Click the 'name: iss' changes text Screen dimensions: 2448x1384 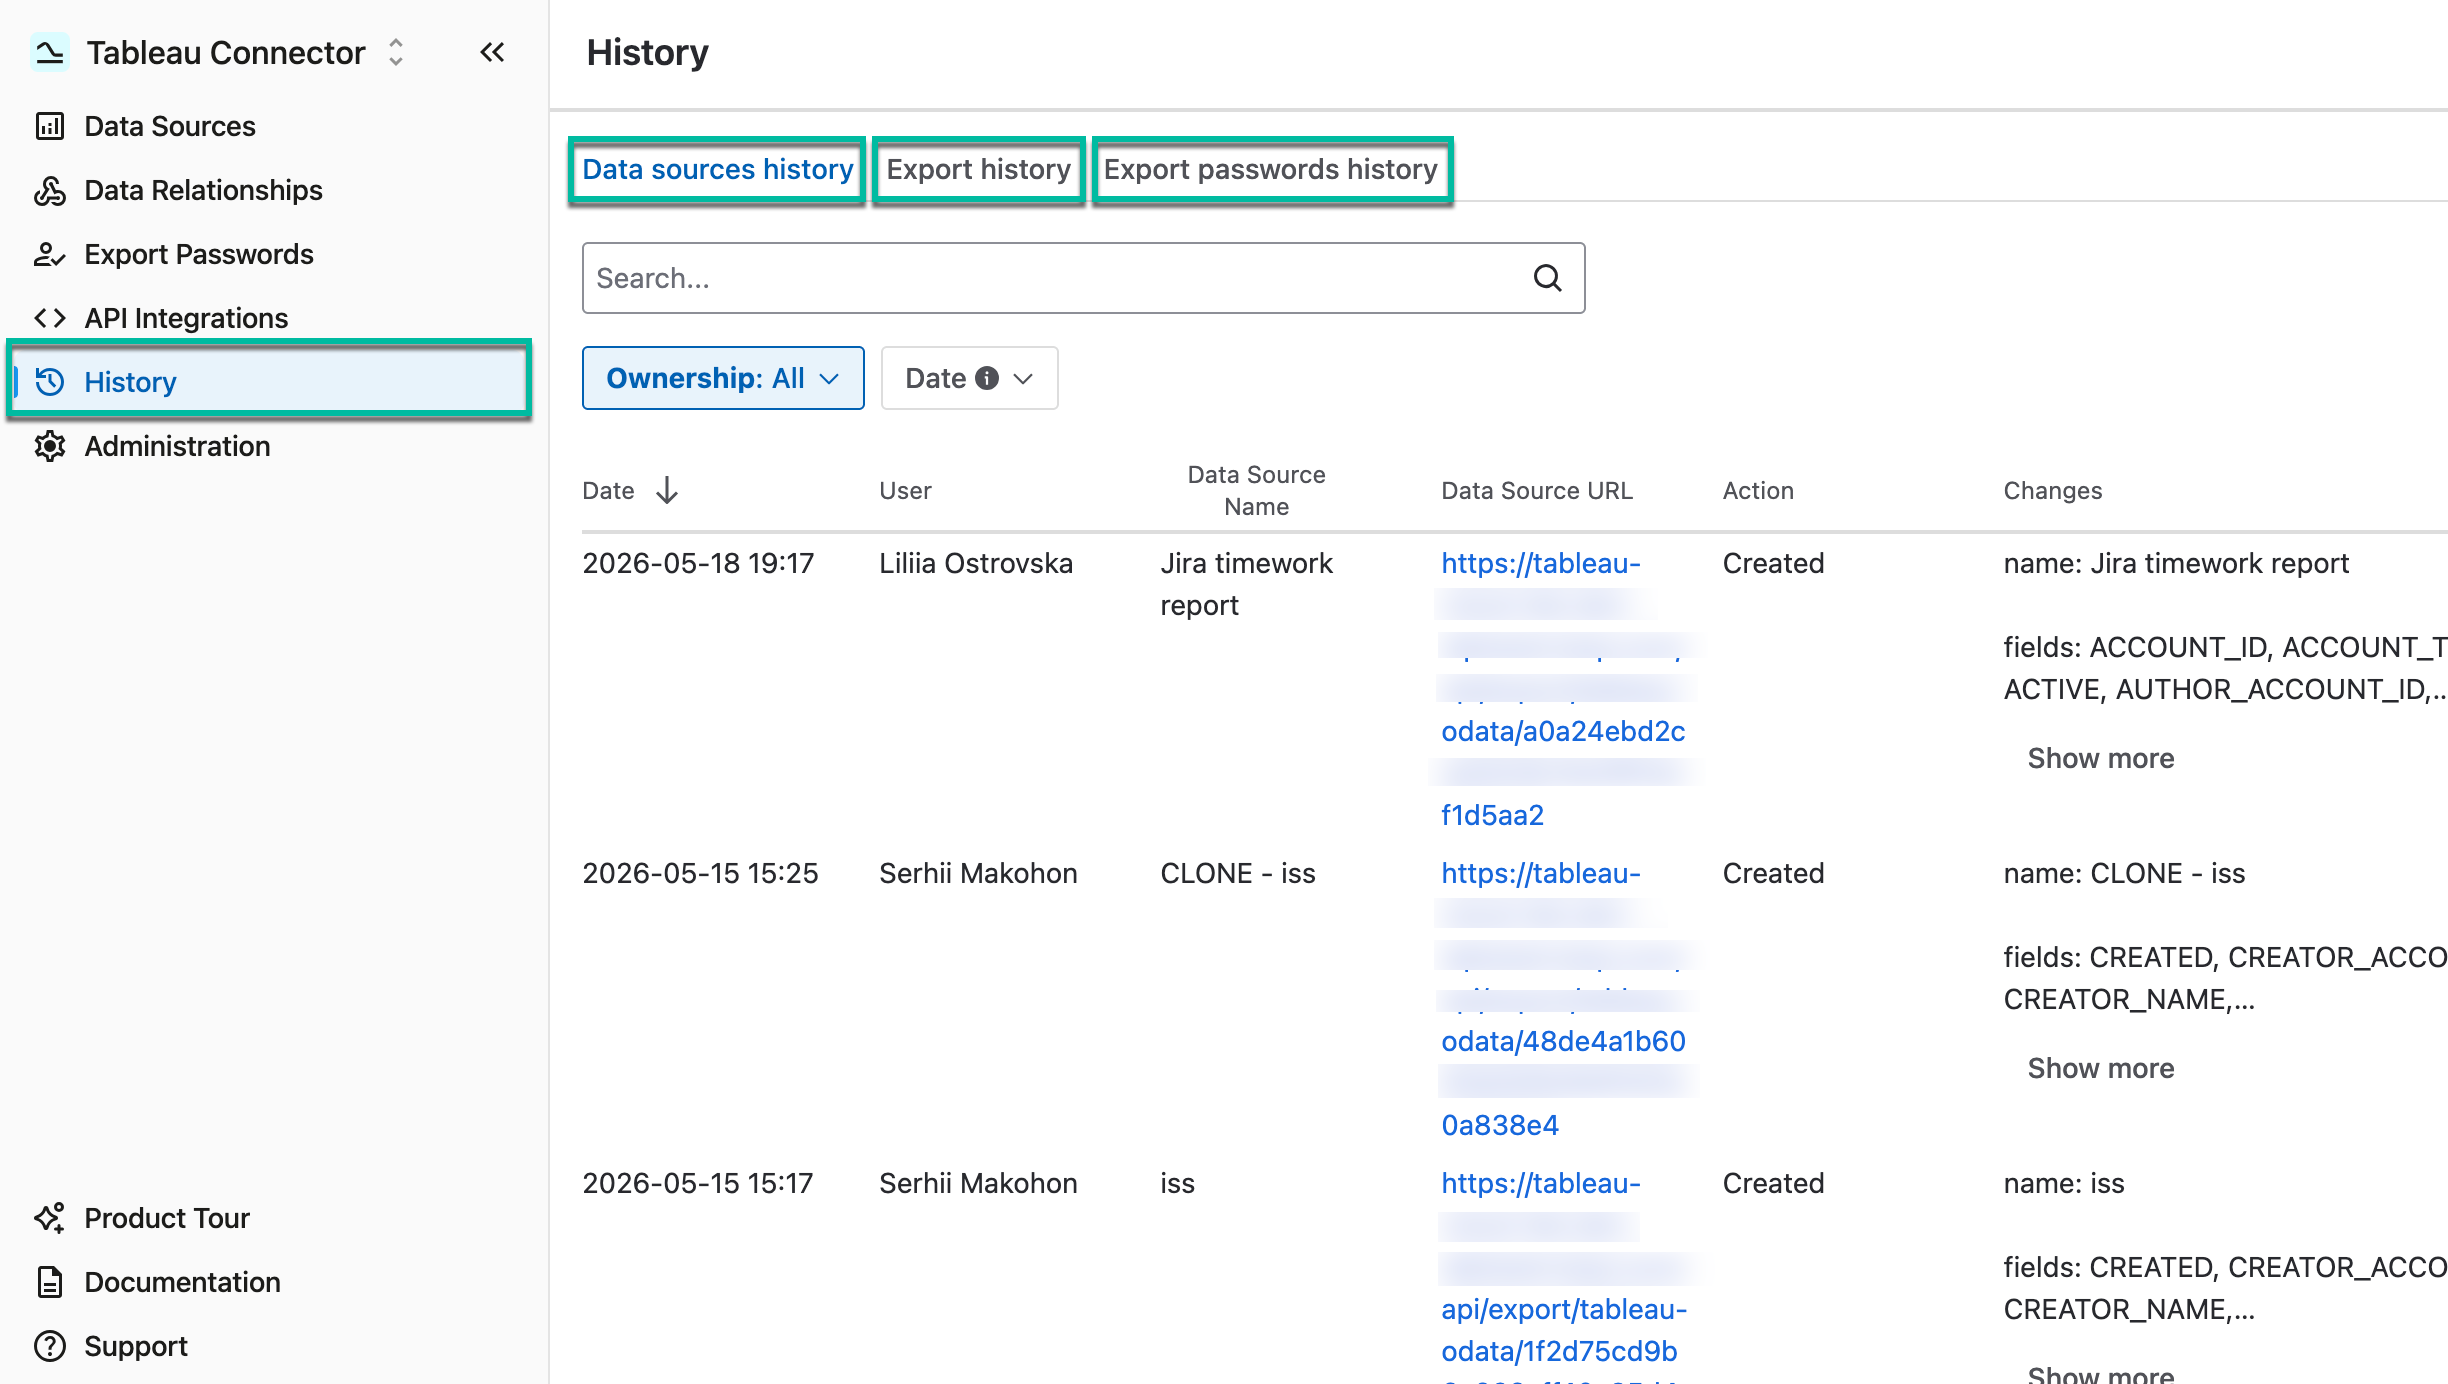coord(2063,1183)
